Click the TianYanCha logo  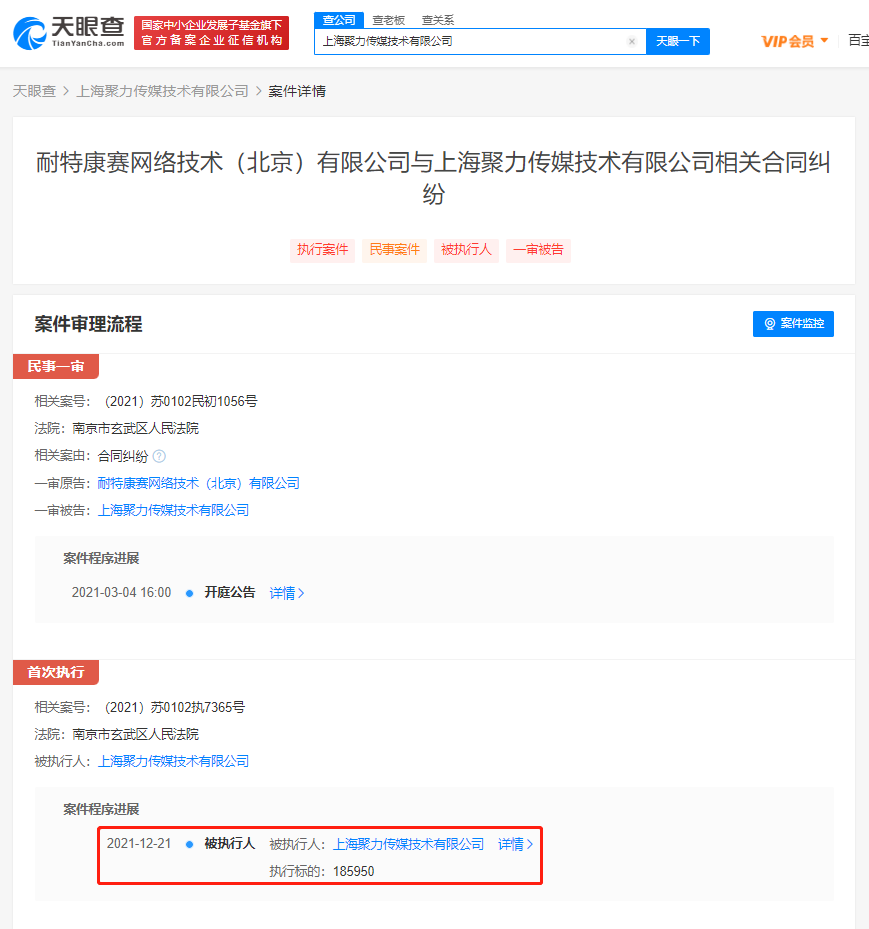[x=69, y=33]
